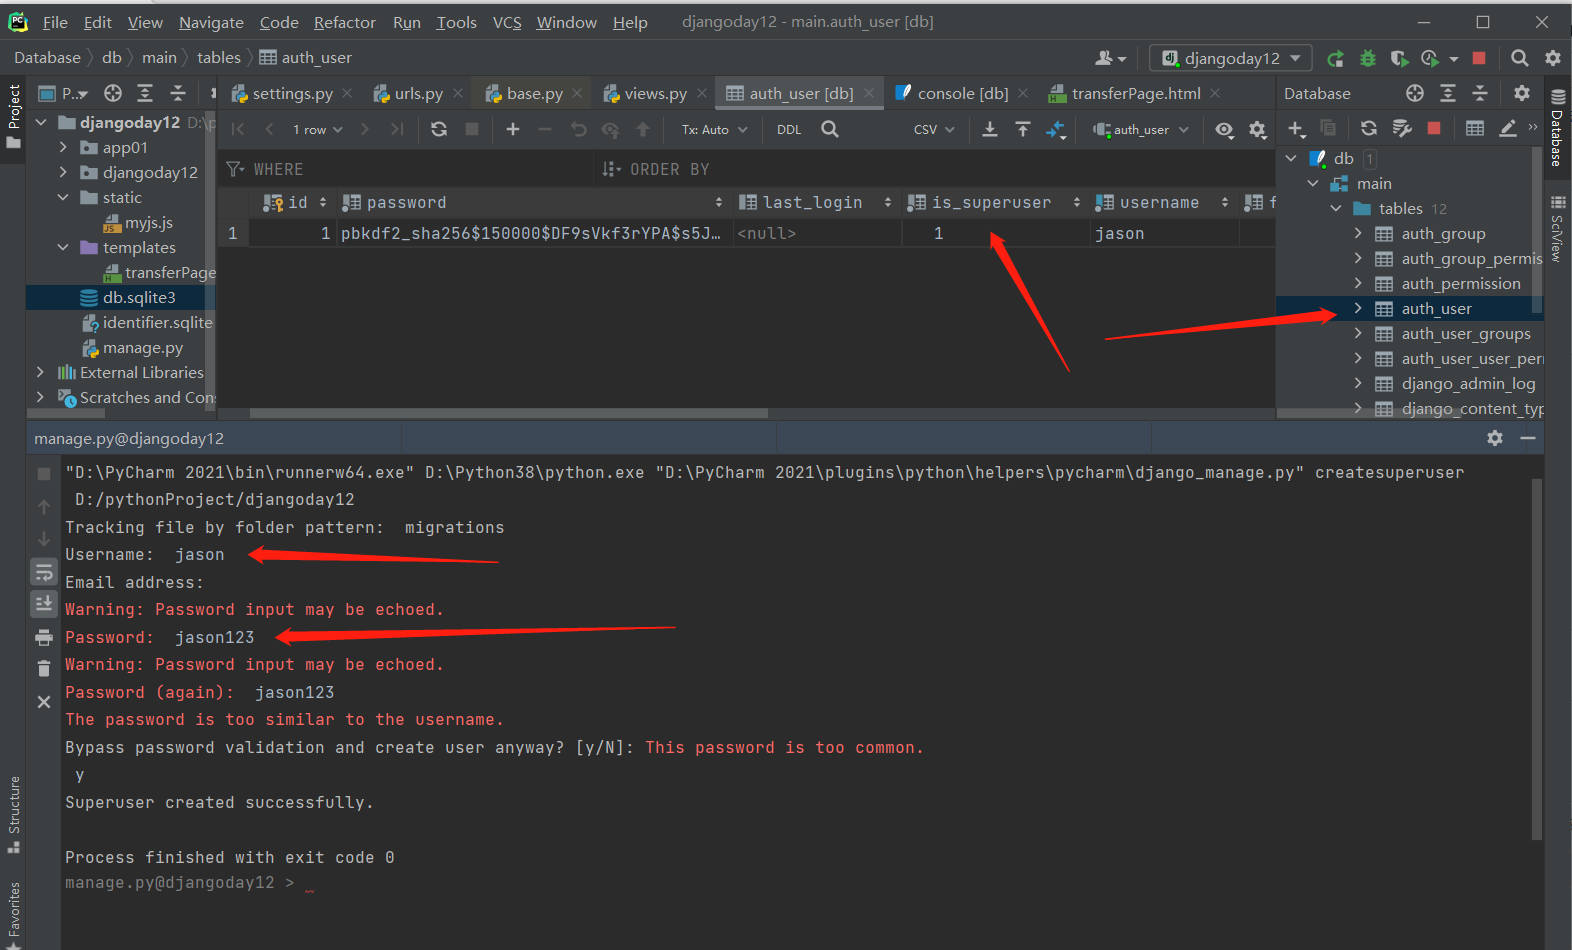The image size is (1572, 950).
Task: Click the Print icon in the run console
Action: tap(44, 637)
